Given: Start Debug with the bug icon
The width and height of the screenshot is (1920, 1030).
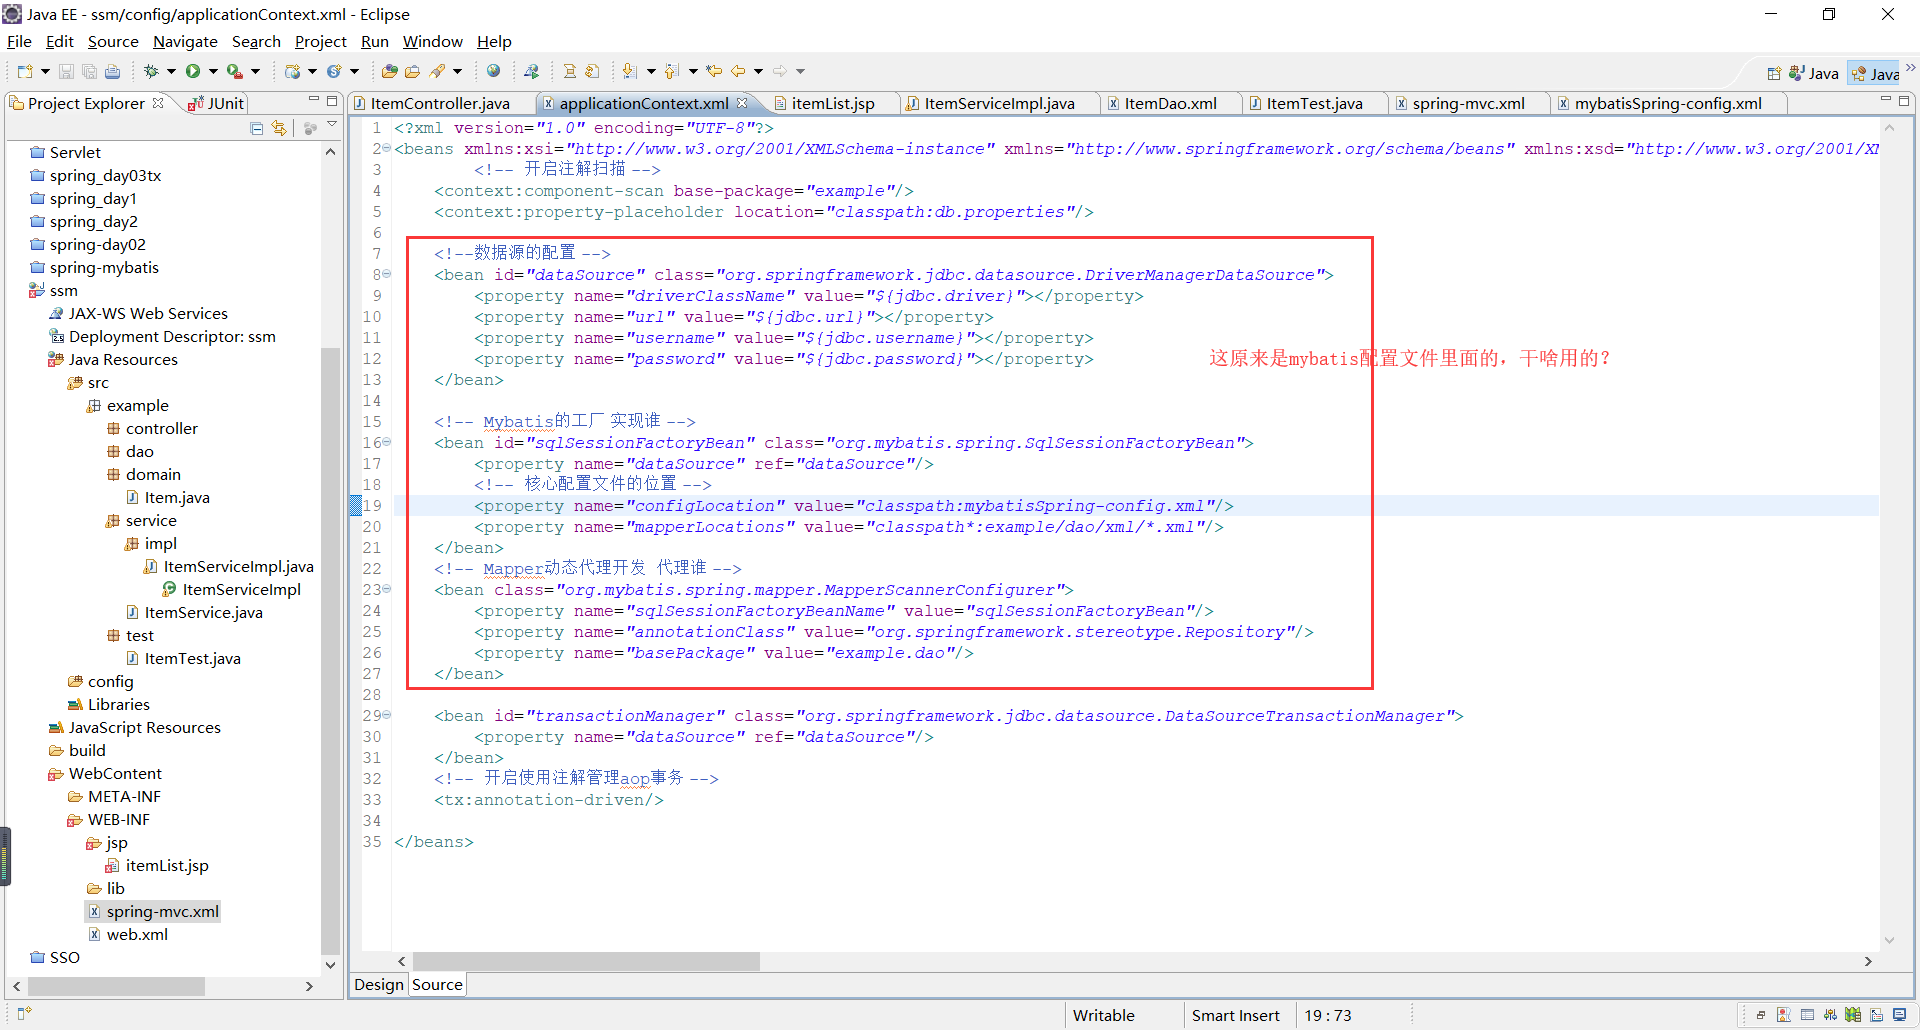Looking at the screenshot, I should [x=151, y=71].
